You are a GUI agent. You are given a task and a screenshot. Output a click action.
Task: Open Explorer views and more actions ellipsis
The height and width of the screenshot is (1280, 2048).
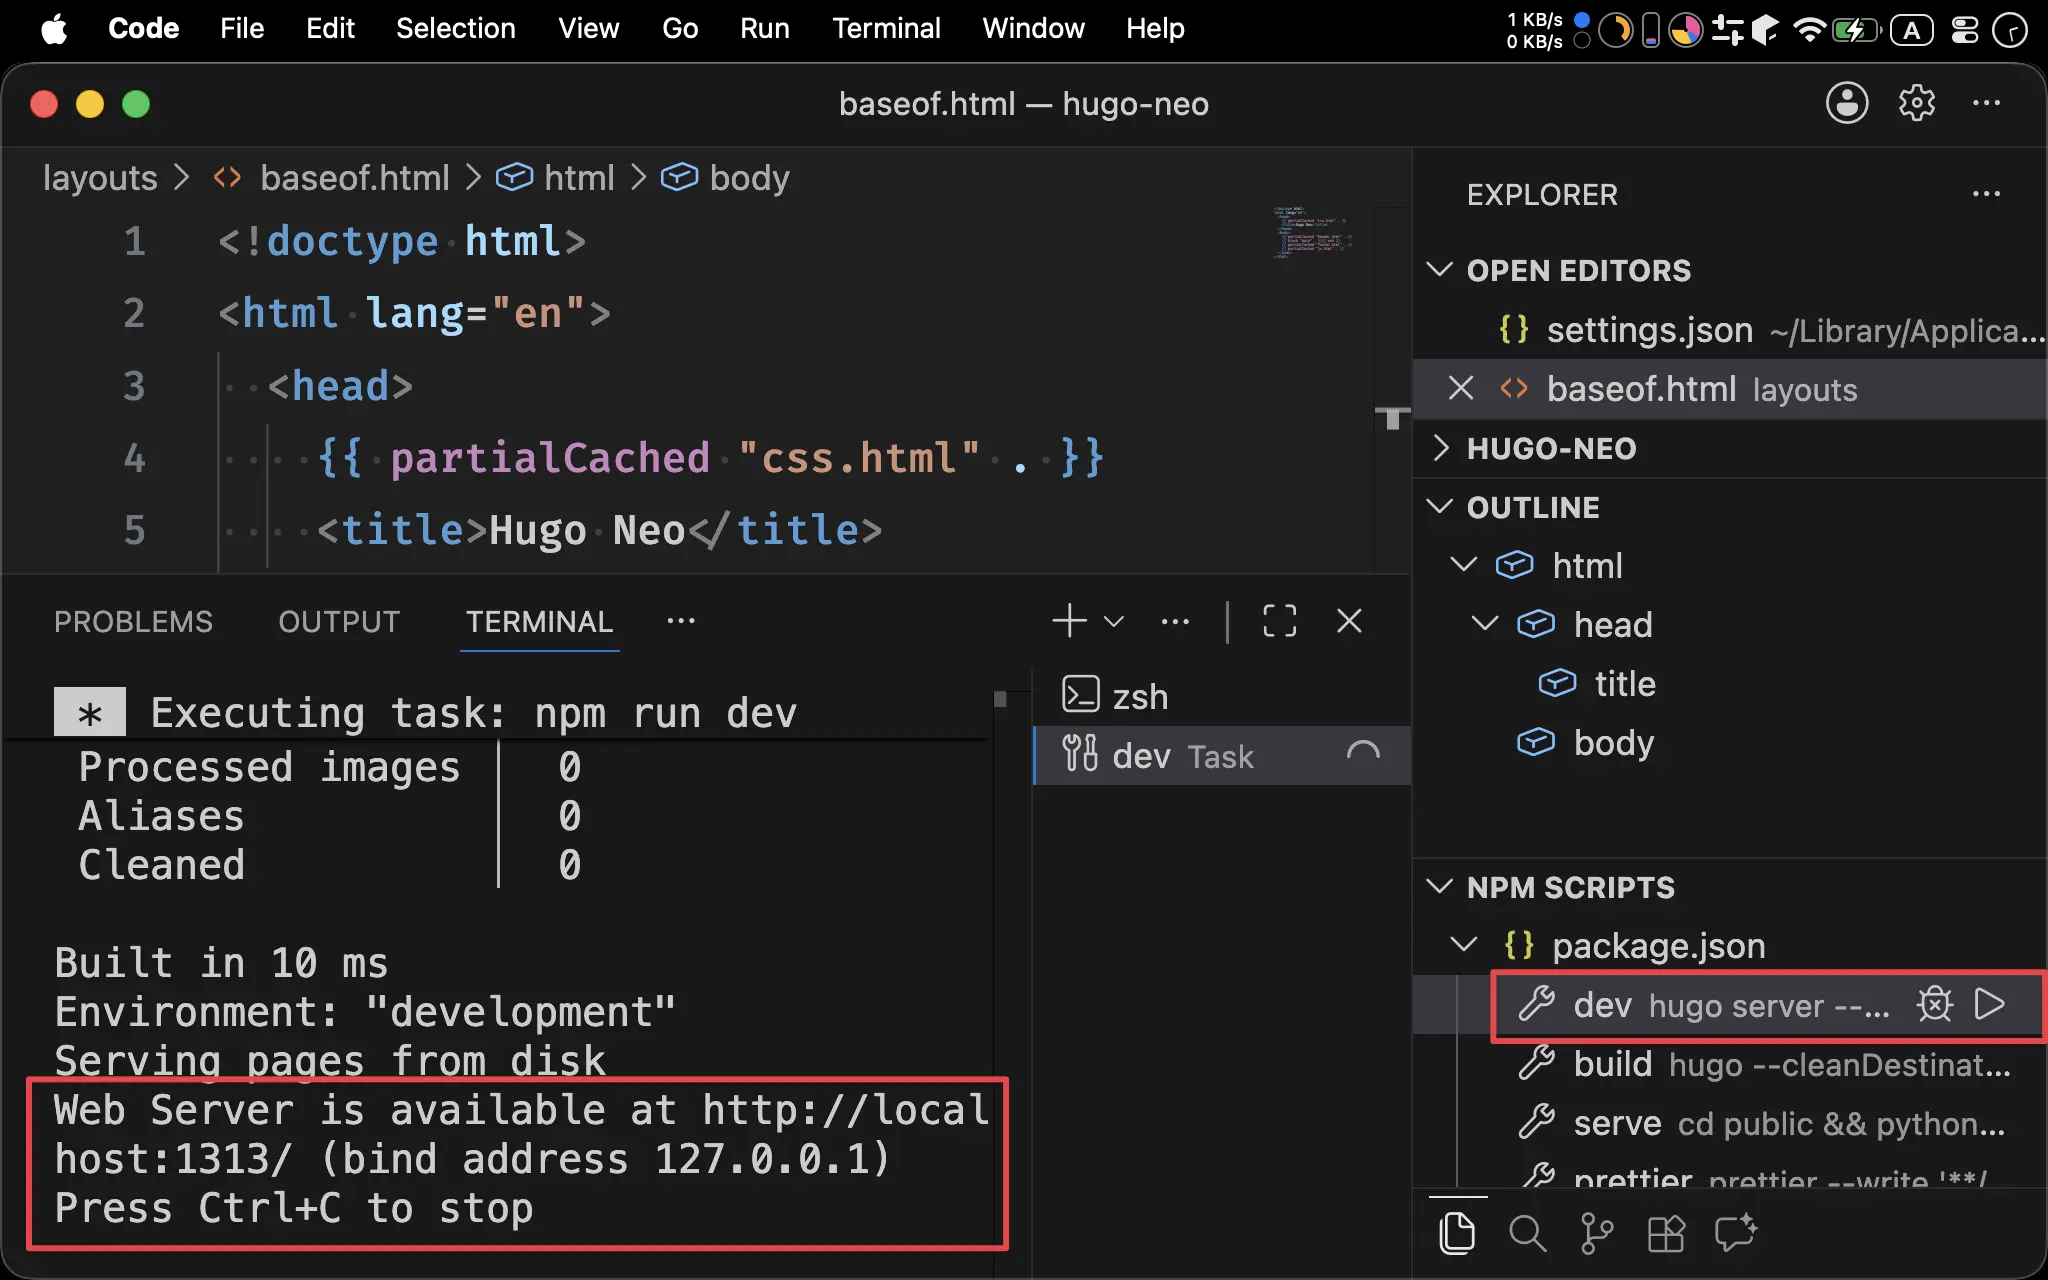1986,194
